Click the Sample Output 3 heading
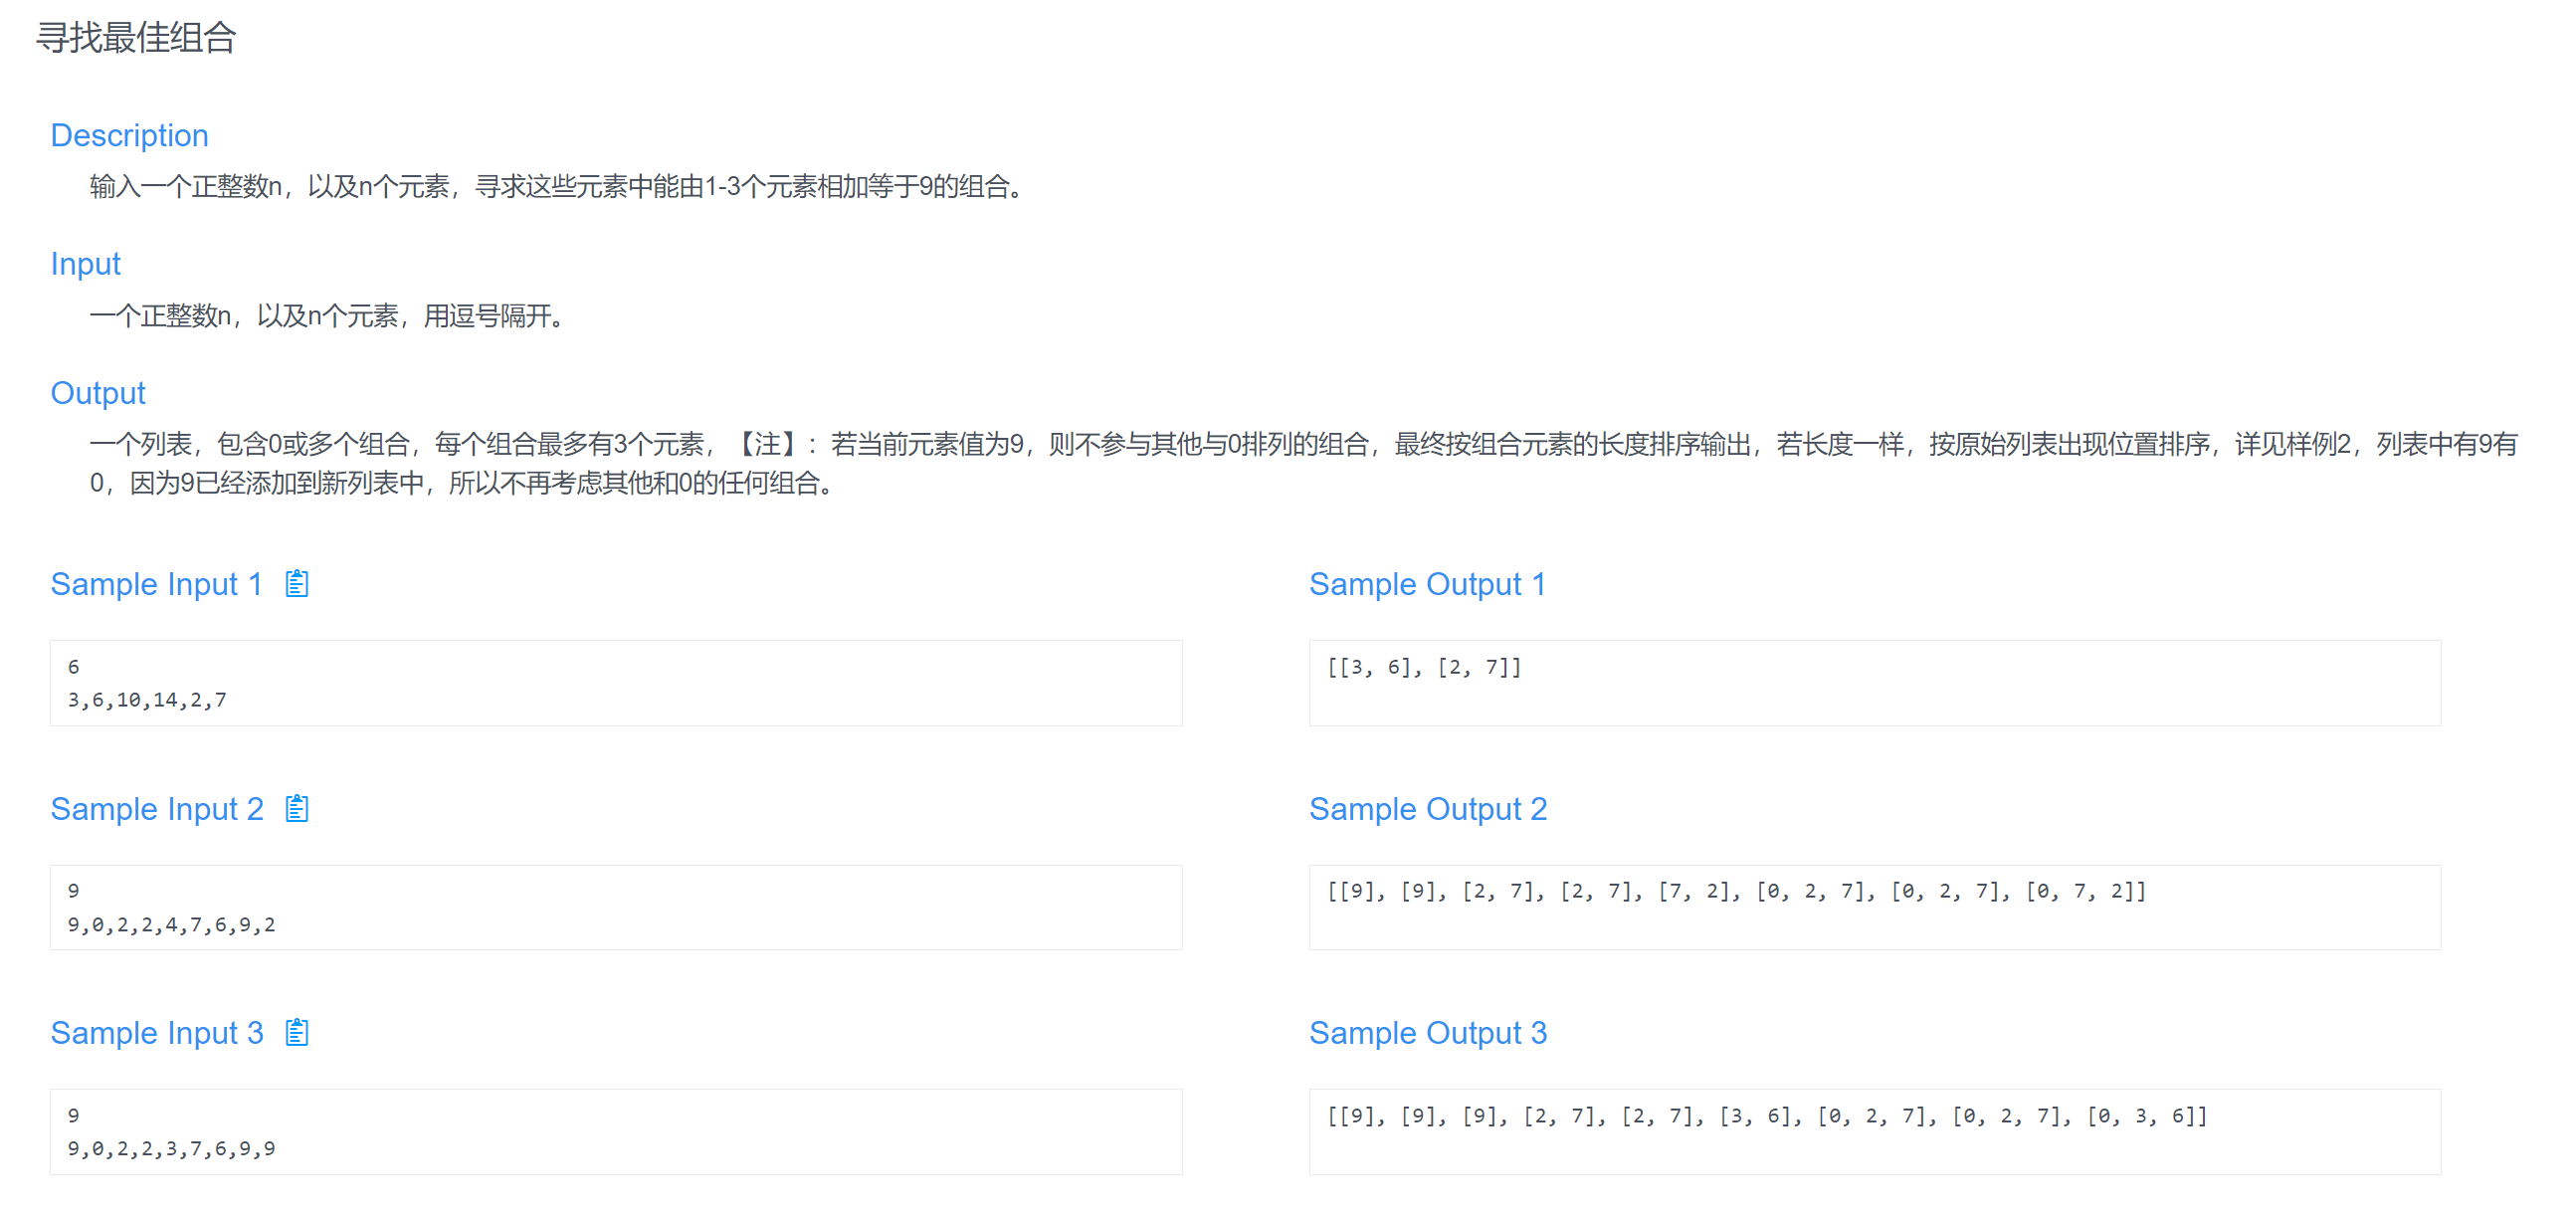Viewport: 2576px width, 1218px height. pos(1428,1032)
